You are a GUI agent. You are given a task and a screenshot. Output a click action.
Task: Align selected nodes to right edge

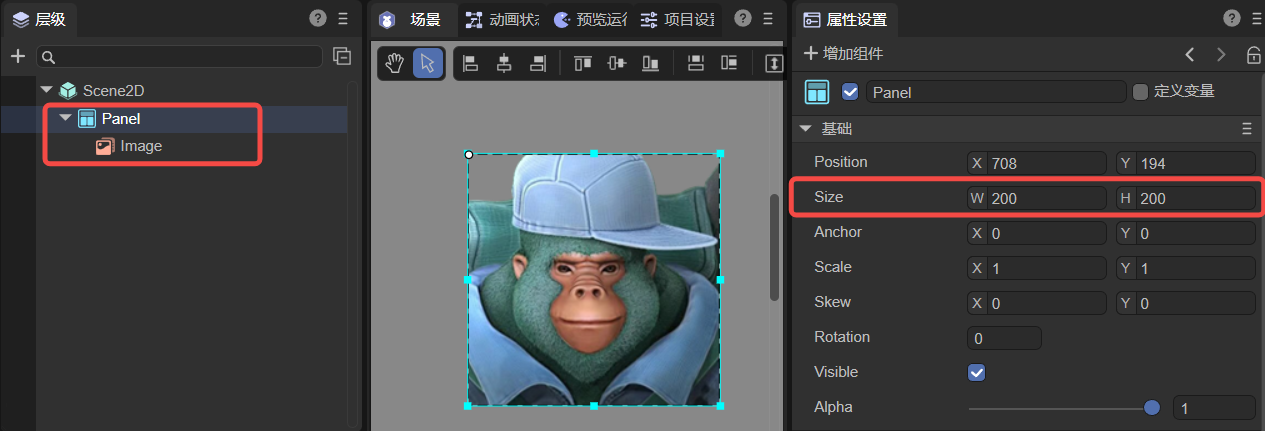[538, 63]
